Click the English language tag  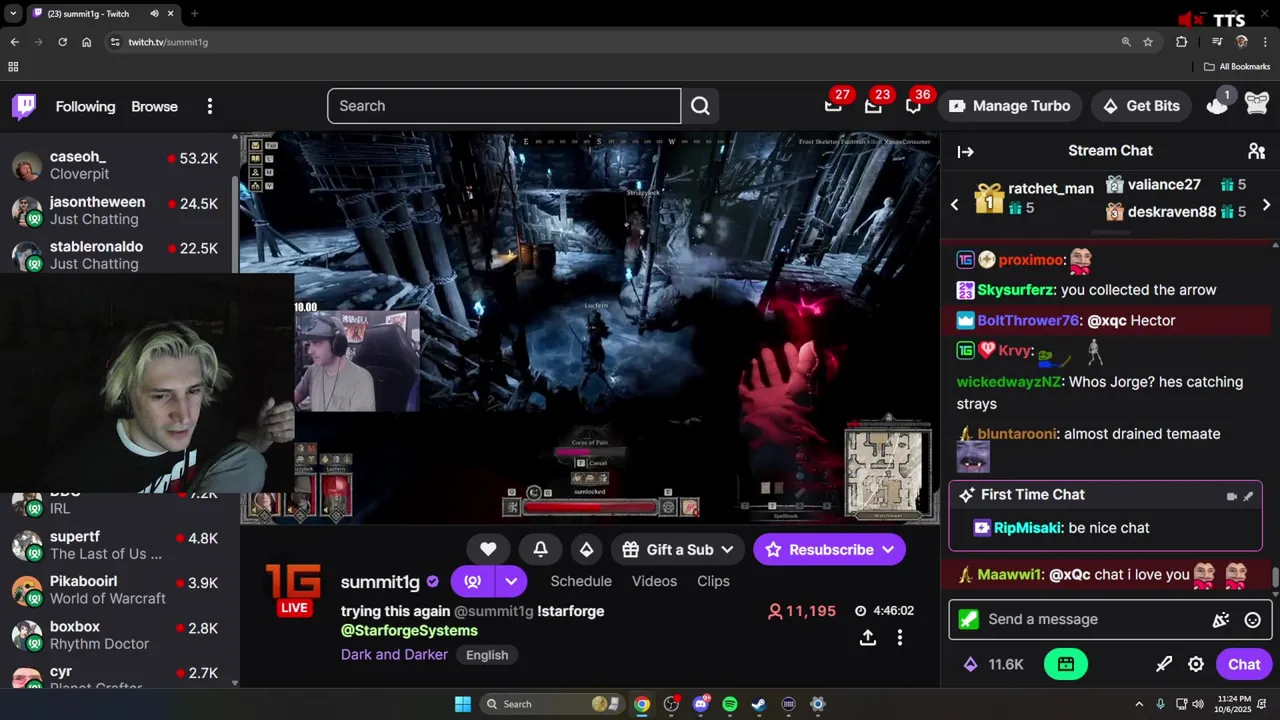click(x=487, y=655)
